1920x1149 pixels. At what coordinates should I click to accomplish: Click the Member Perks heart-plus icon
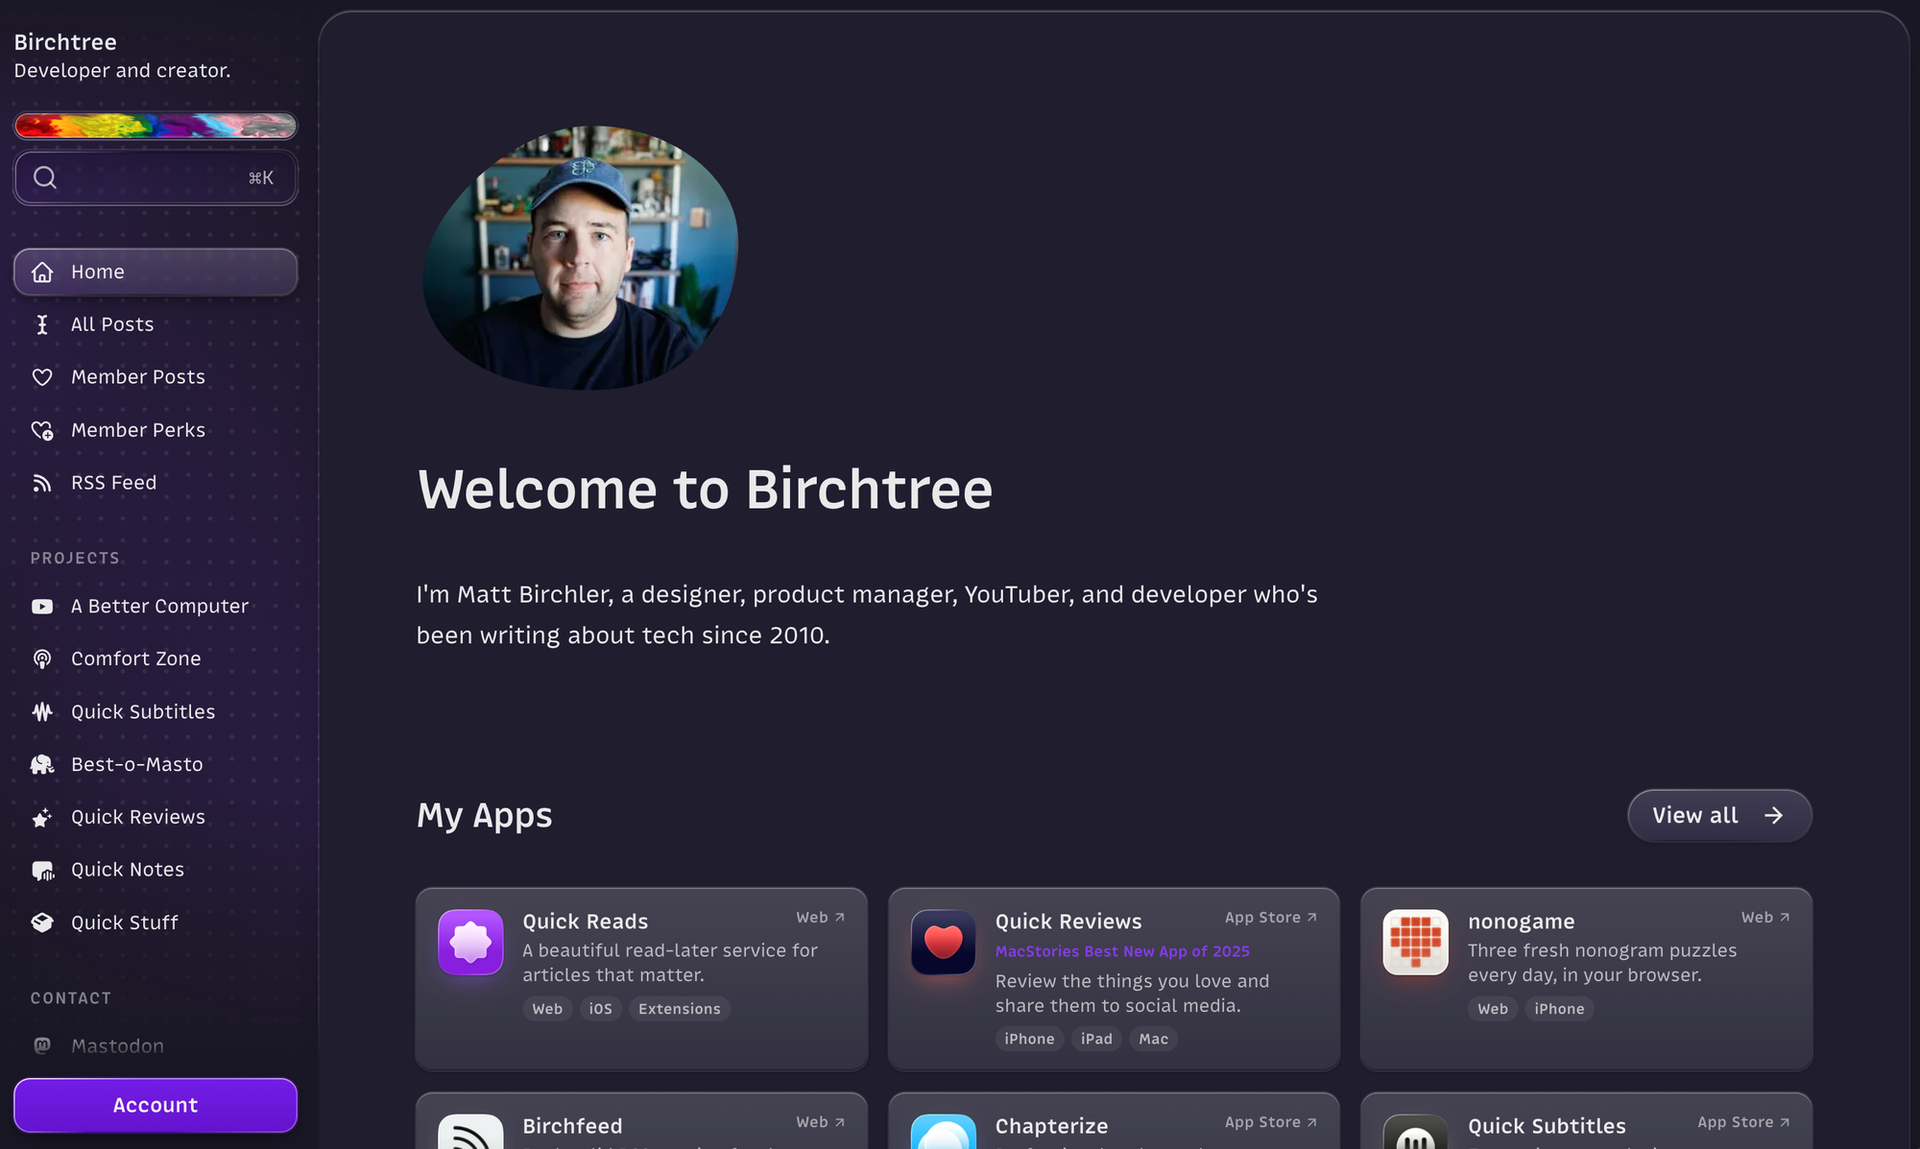pyautogui.click(x=42, y=430)
